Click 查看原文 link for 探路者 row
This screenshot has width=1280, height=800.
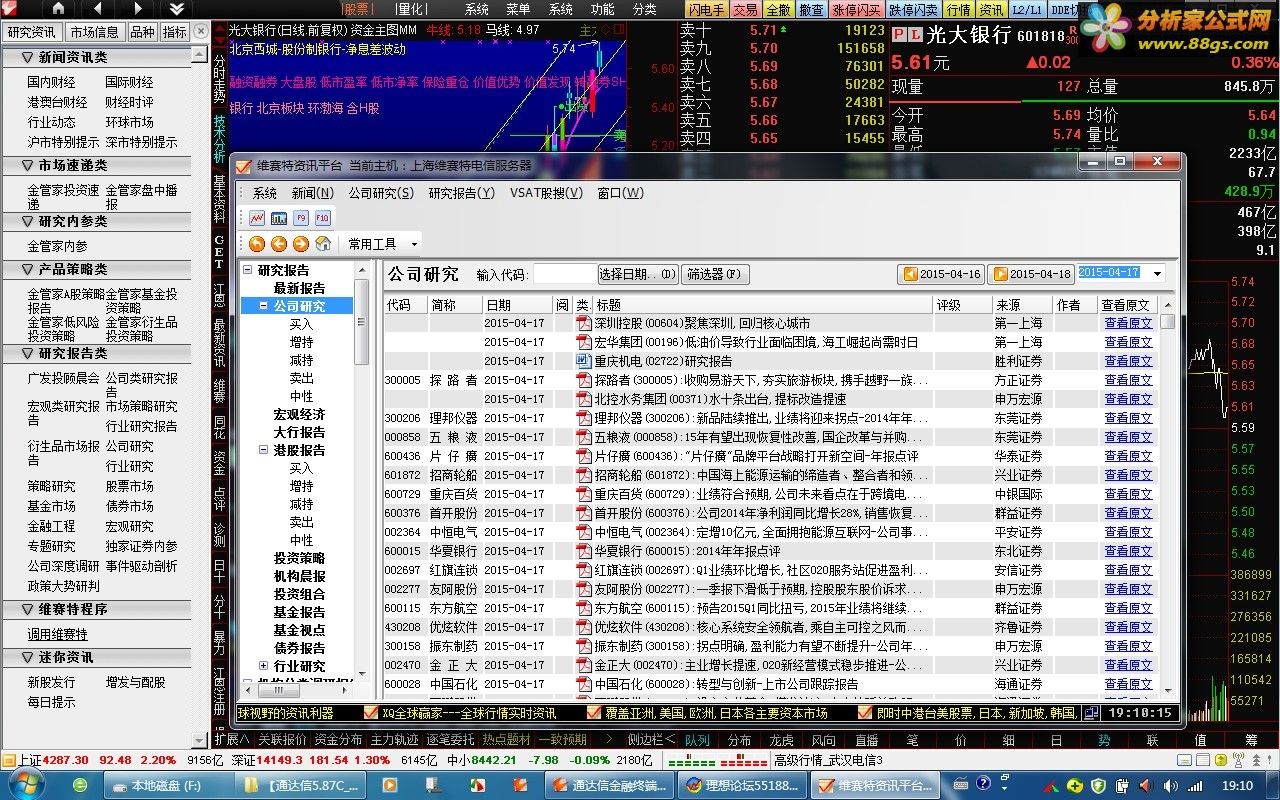coord(1128,380)
